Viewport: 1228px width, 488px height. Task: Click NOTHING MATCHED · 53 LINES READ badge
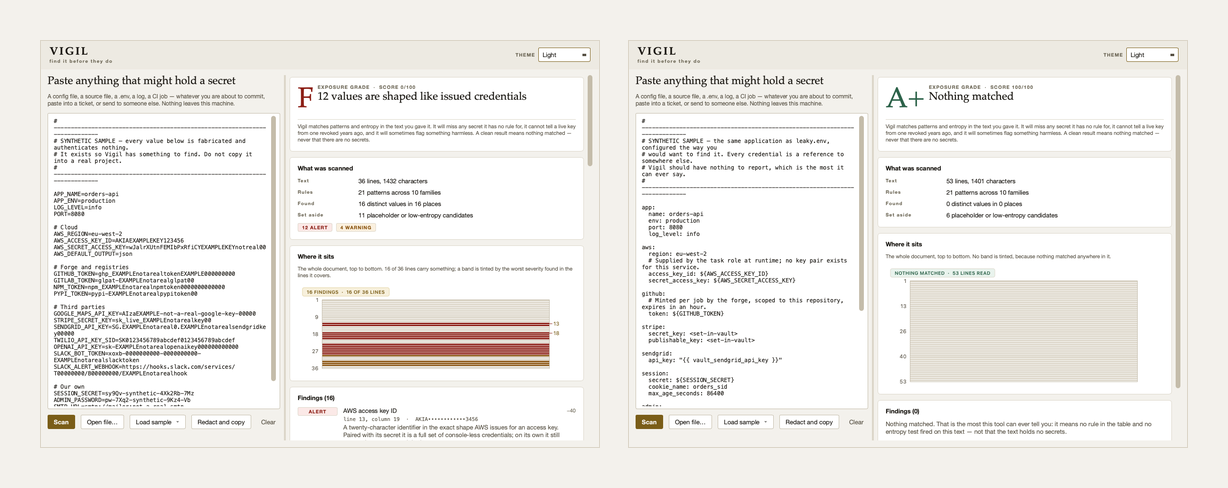coord(942,273)
